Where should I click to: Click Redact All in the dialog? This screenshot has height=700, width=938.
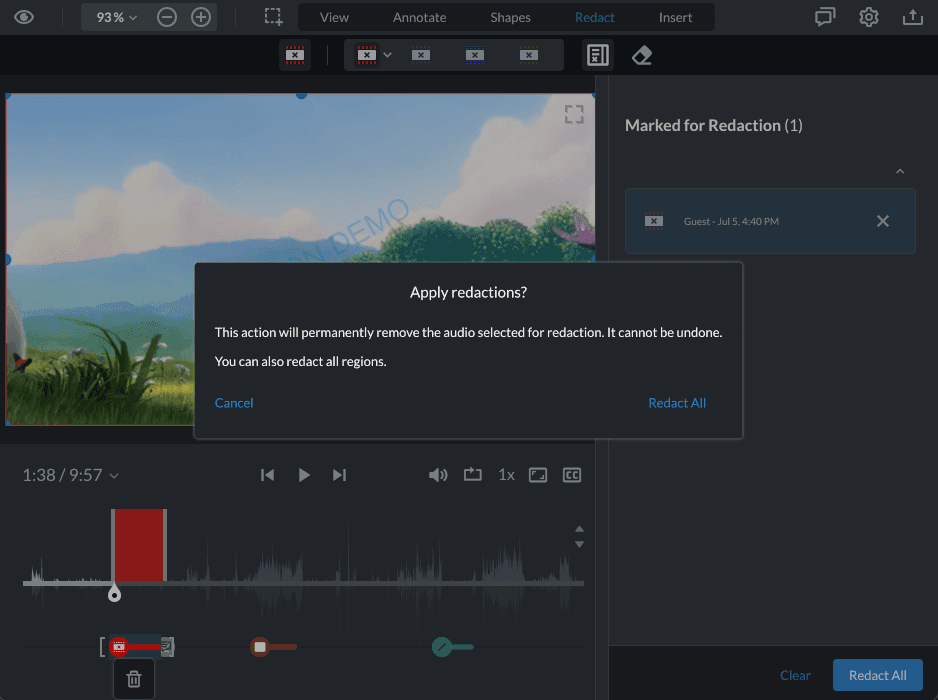677,403
